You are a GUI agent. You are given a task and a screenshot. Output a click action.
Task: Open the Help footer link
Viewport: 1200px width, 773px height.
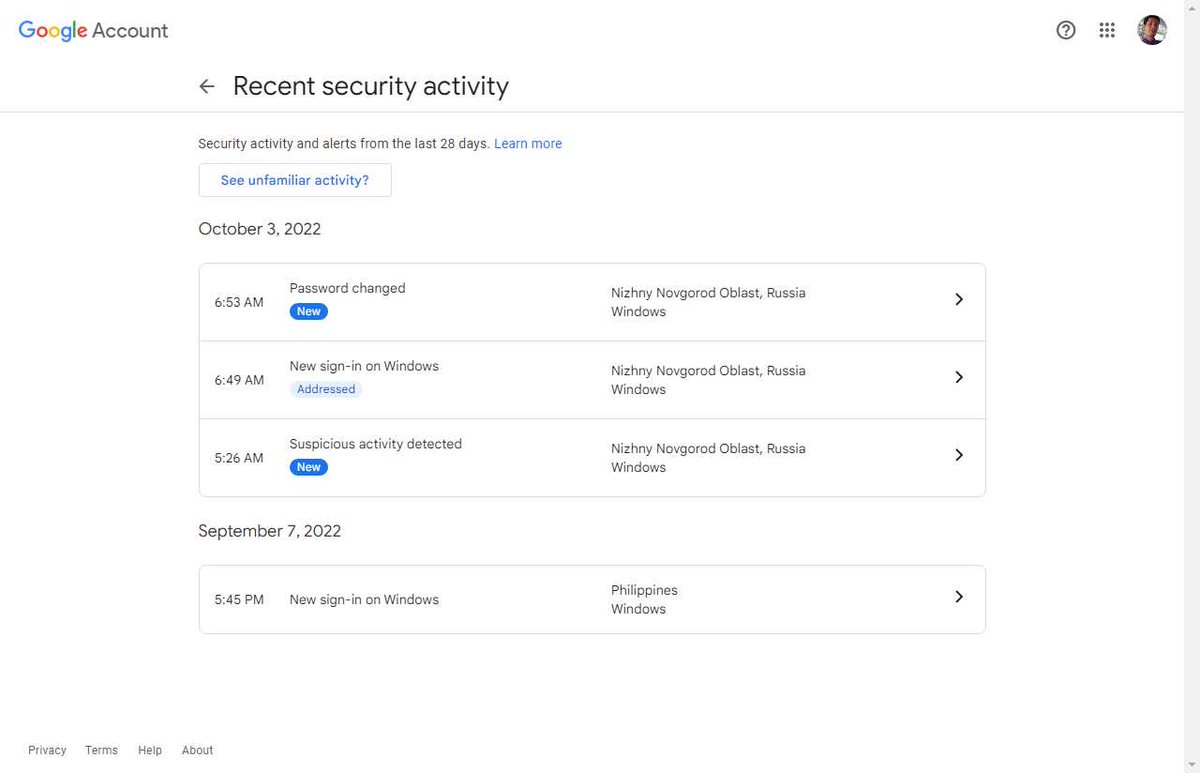tap(150, 750)
